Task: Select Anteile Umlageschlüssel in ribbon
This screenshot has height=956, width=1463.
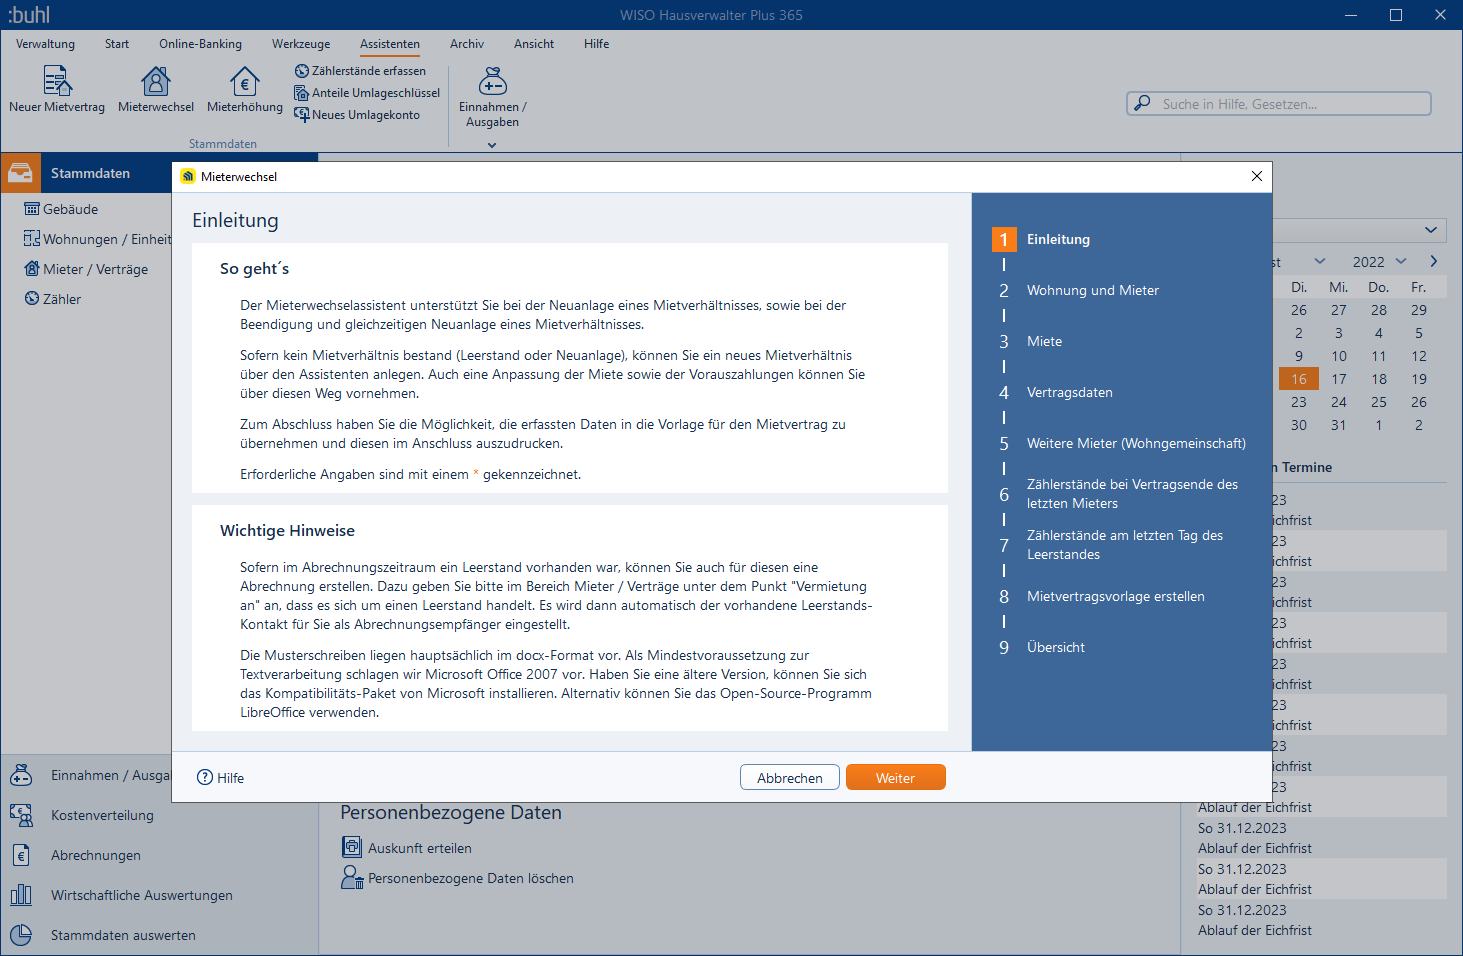Action: [367, 93]
